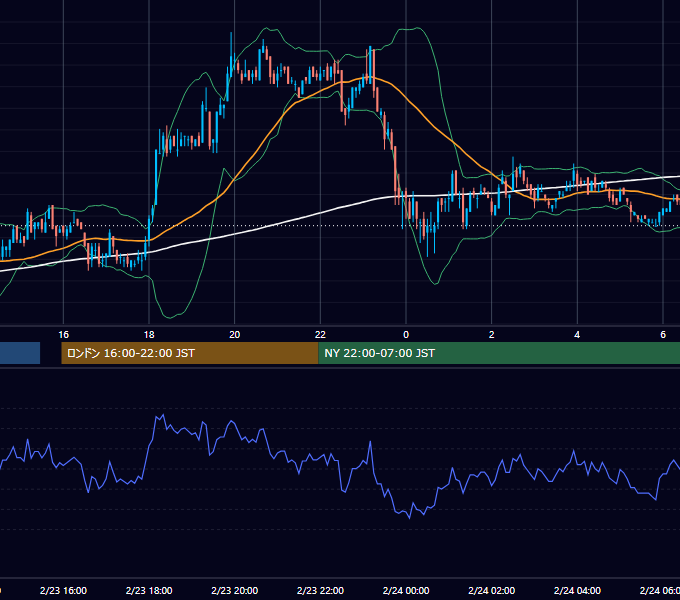Click the hour label 0 on price chart axis
Screen dimensions: 680x600
tap(406, 335)
